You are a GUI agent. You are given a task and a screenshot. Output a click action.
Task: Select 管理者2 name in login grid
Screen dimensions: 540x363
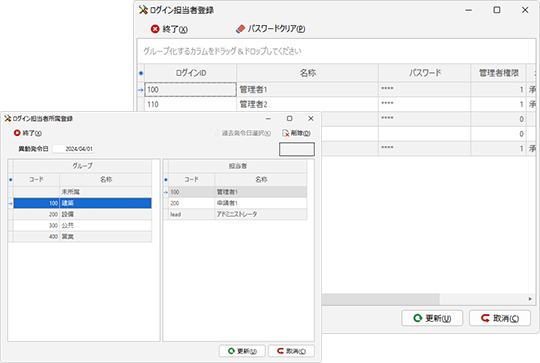point(308,104)
